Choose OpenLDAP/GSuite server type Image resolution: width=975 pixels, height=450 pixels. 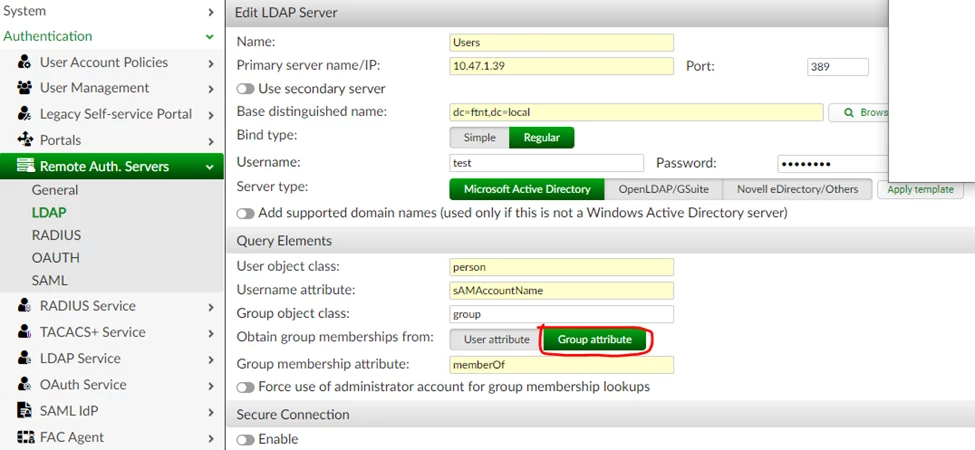[663, 189]
